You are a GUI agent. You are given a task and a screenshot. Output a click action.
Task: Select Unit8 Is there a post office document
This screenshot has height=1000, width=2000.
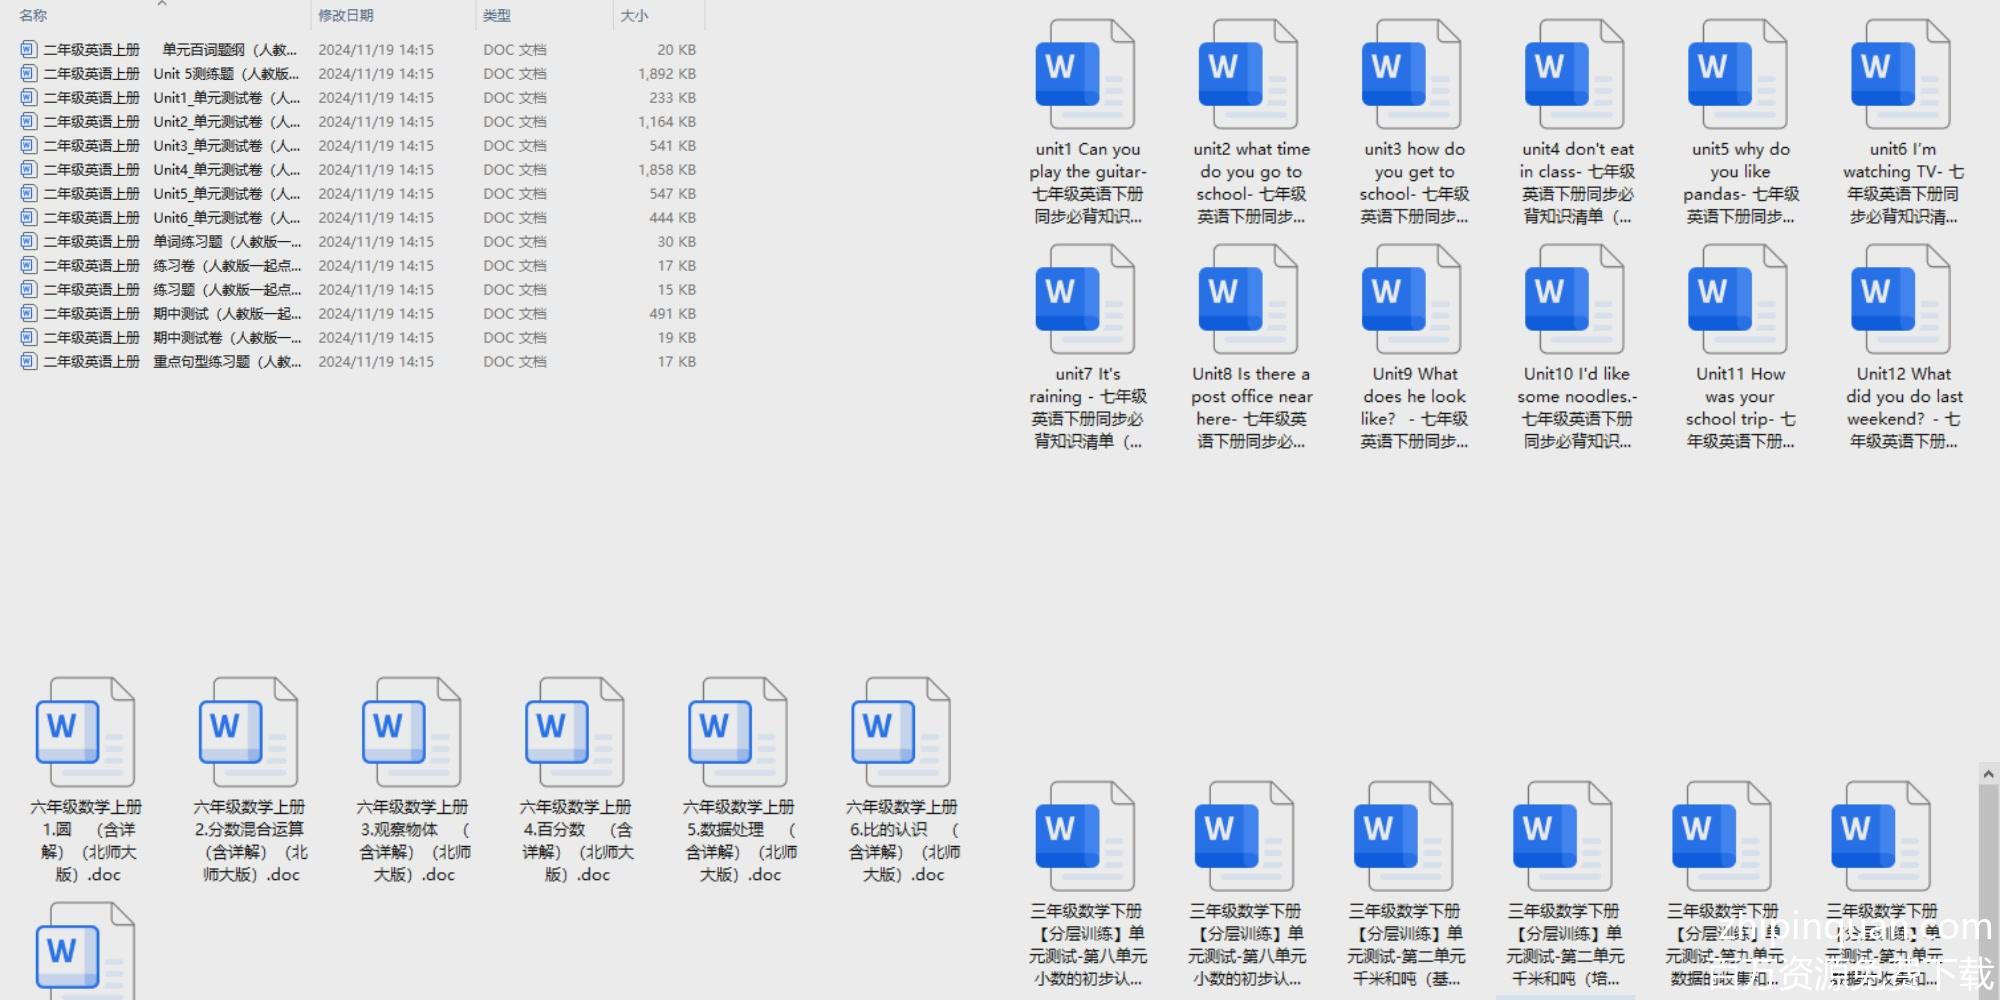1248,303
